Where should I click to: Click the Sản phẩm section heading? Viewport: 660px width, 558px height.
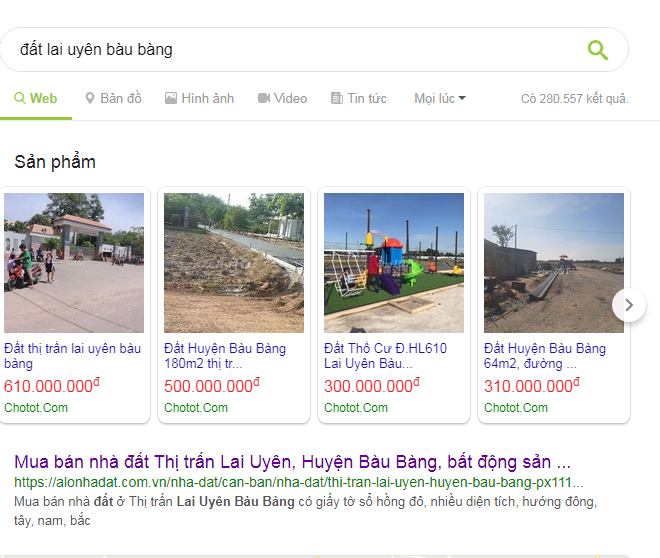55,162
